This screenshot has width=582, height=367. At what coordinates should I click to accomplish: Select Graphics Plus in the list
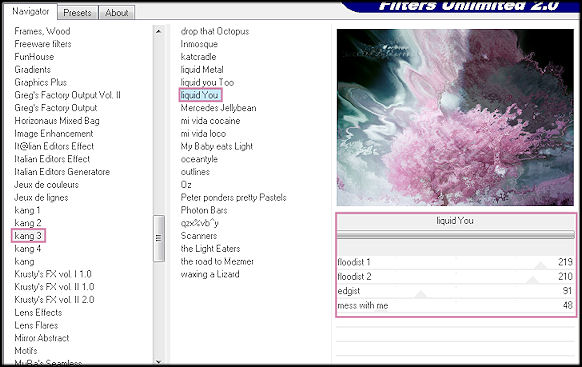tap(40, 82)
